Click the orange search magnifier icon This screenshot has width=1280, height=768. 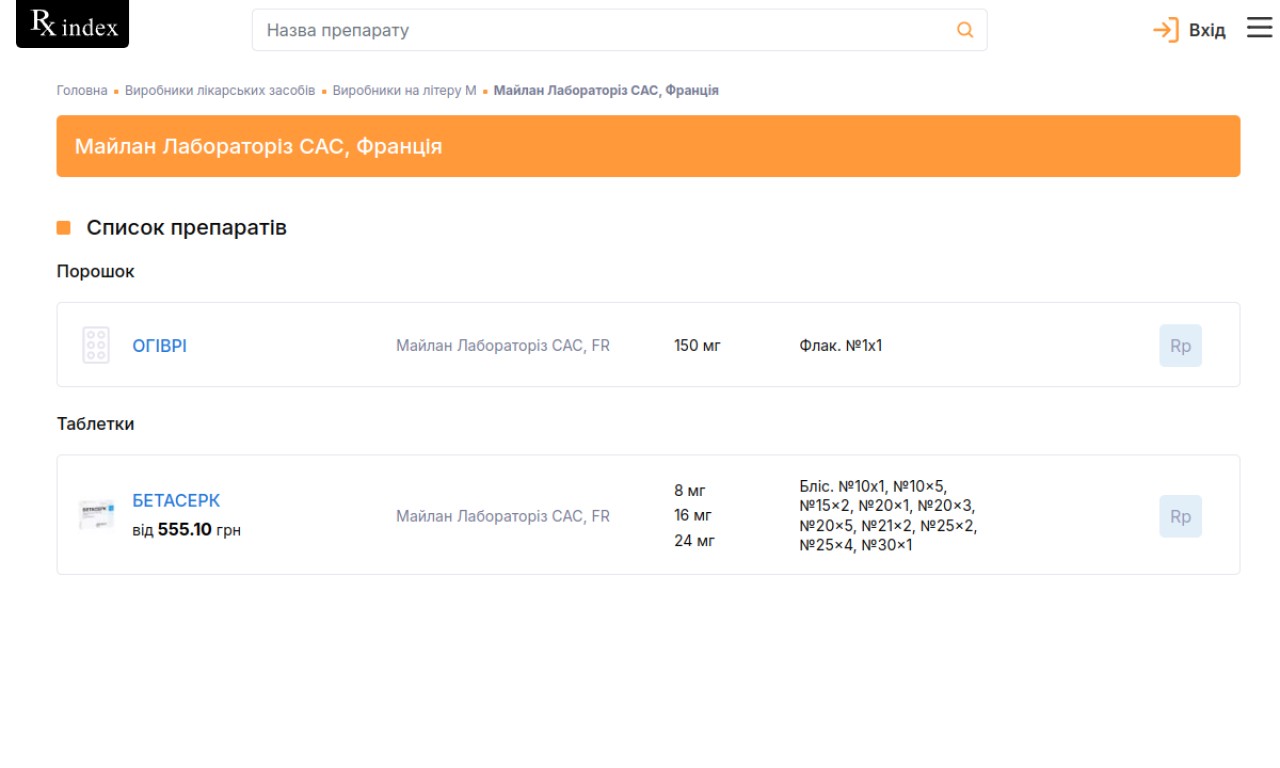(965, 30)
